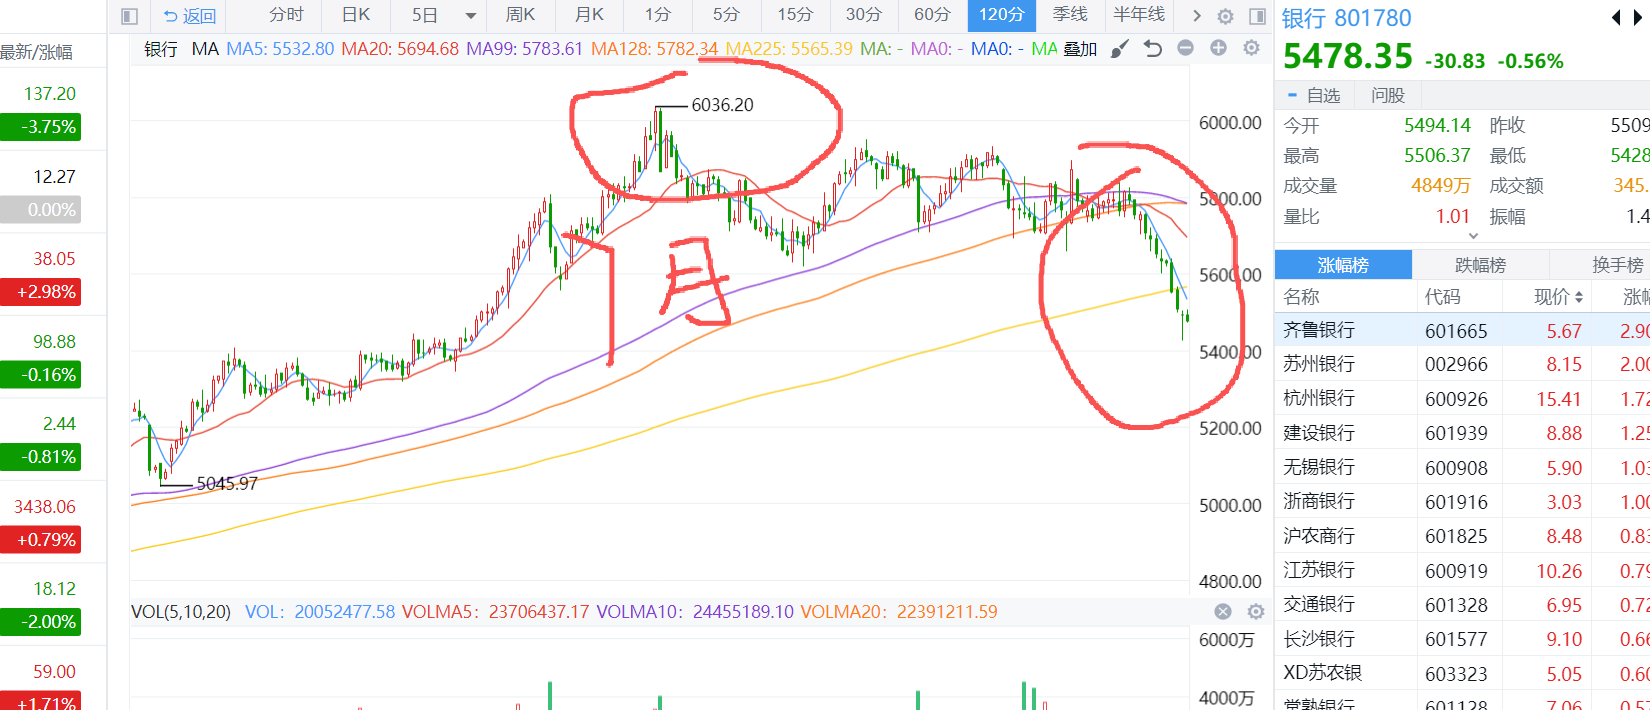Viewport: 1650px width, 710px height.
Task: Switch to the 跌幅榜 tab
Action: [1480, 265]
